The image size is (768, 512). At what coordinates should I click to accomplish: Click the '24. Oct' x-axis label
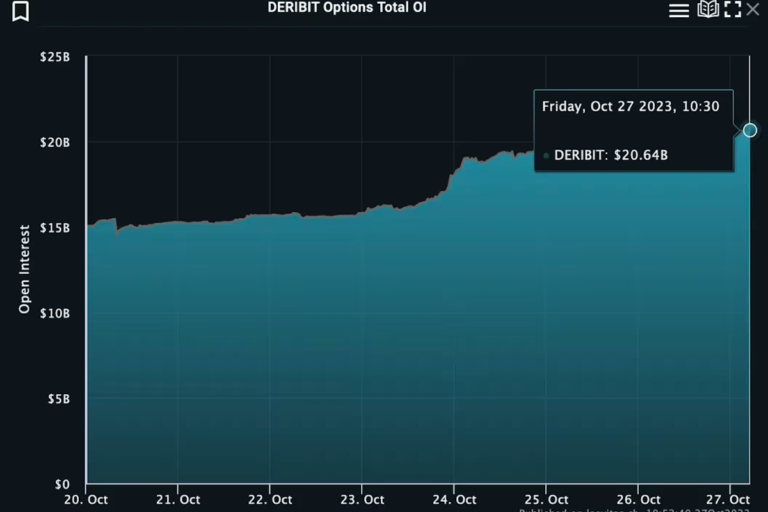click(454, 500)
